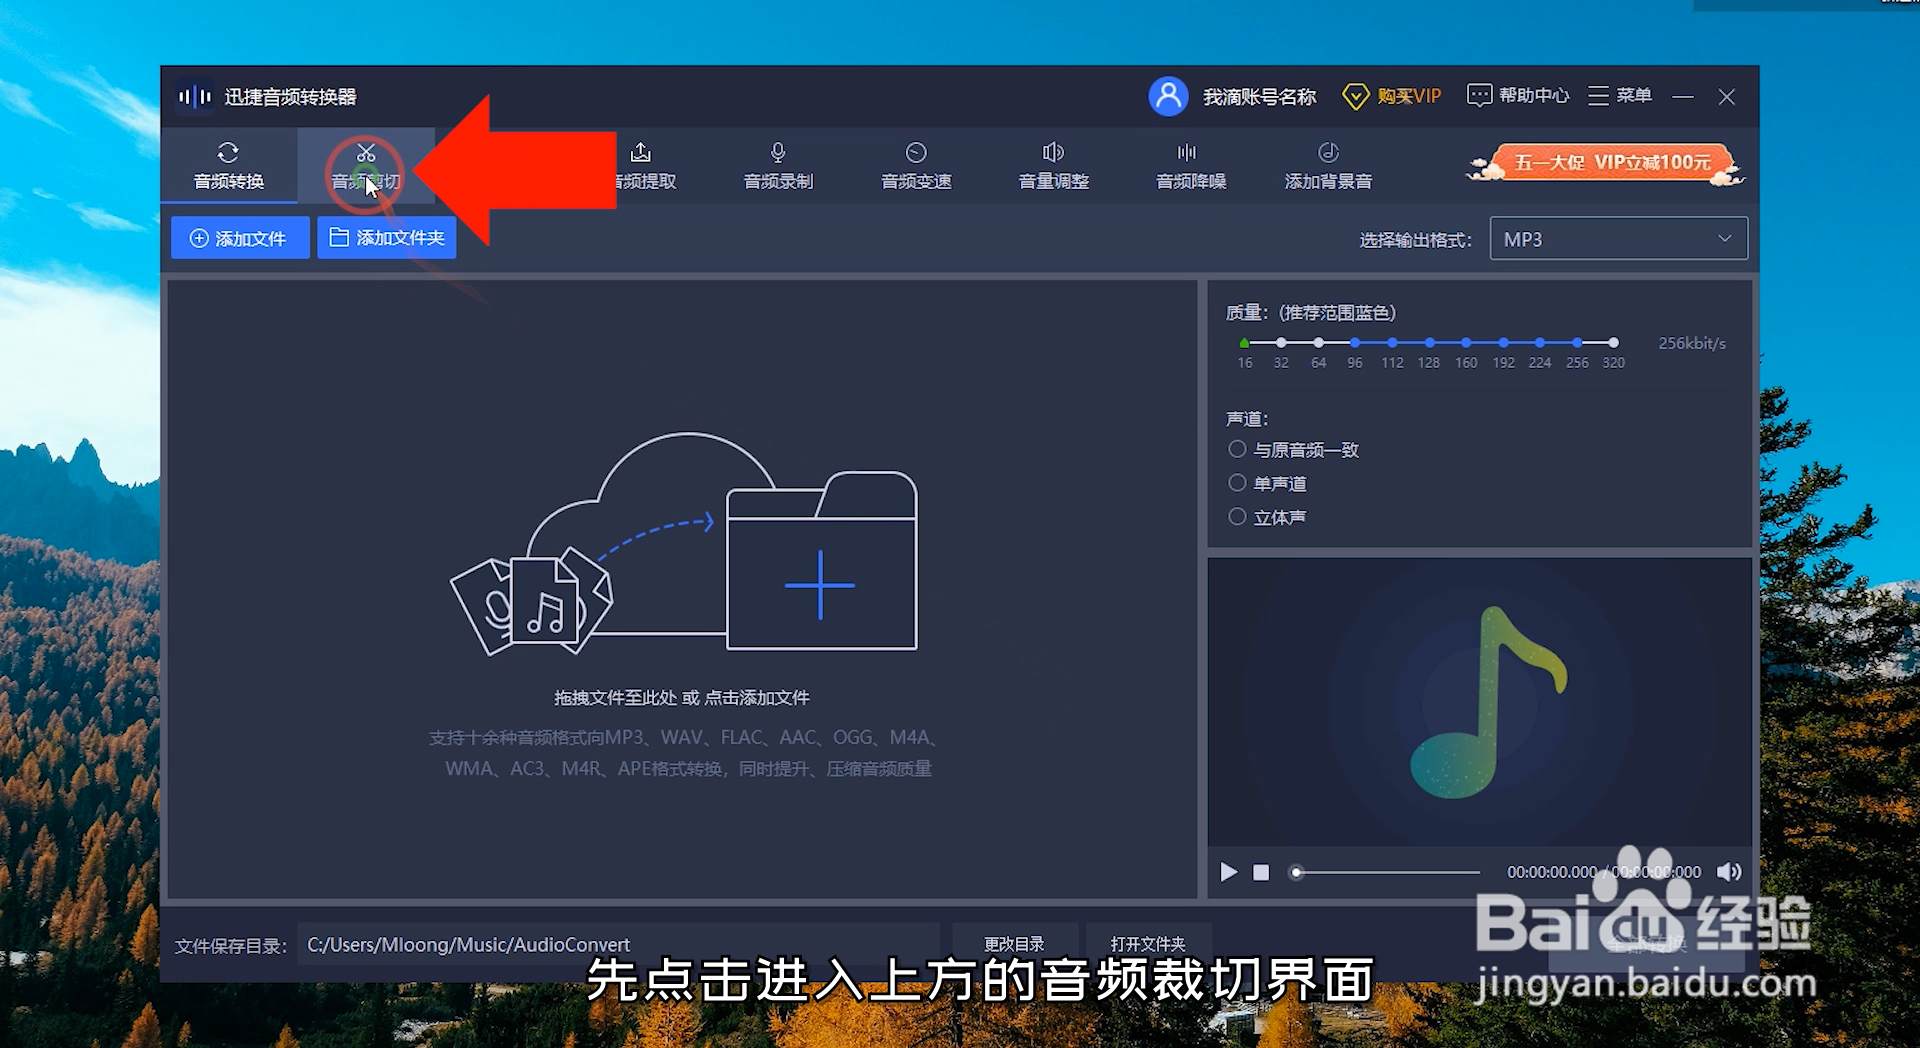The width and height of the screenshot is (1920, 1048).
Task: Click the 256kbit/s quality value
Action: [1692, 343]
